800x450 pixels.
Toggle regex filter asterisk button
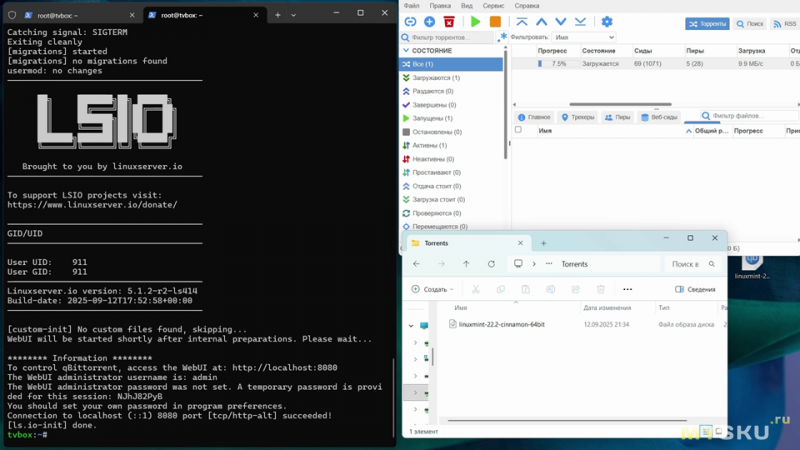click(x=503, y=37)
